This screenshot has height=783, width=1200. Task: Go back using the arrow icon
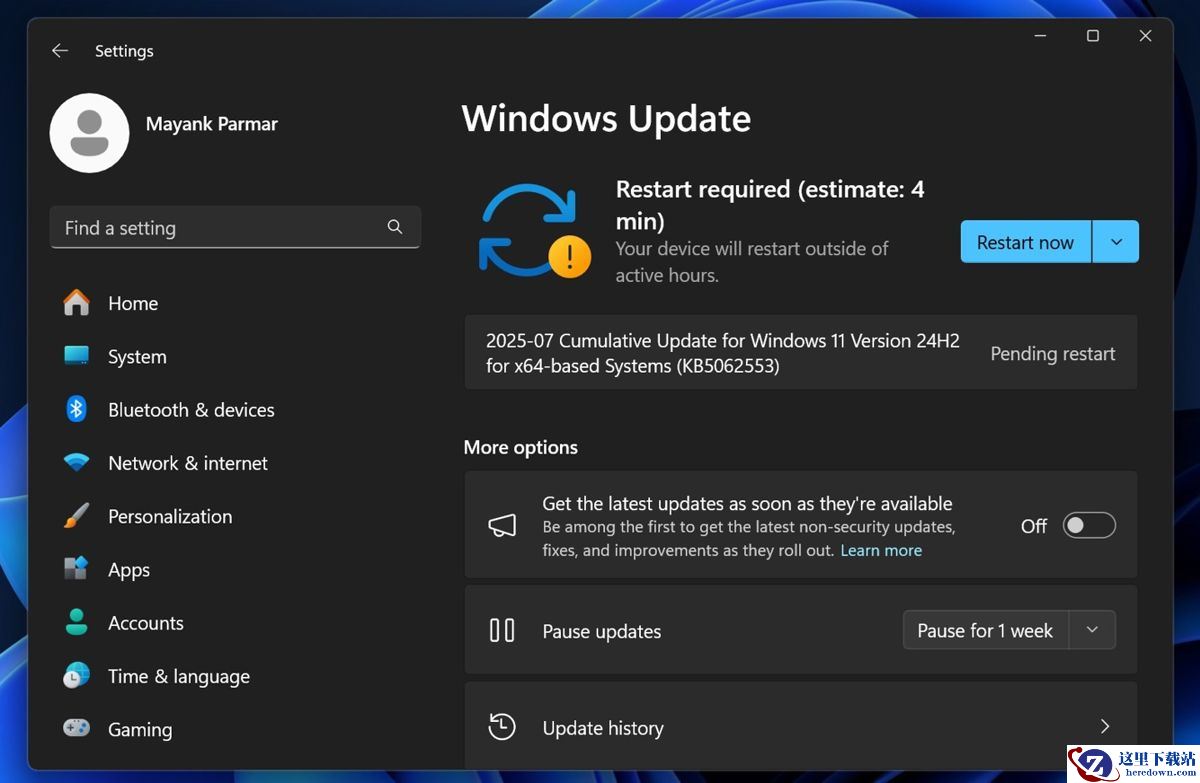click(60, 50)
